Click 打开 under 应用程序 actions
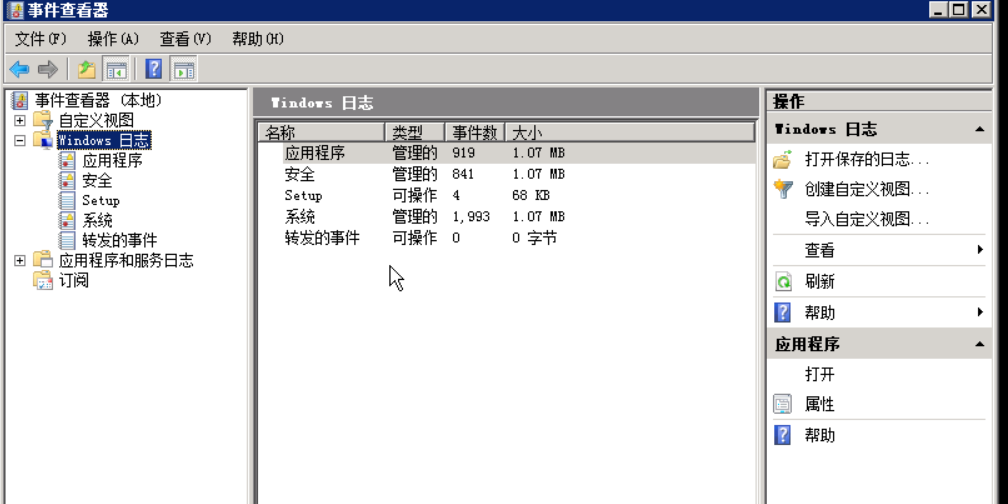The image size is (1008, 504). pyautogui.click(x=820, y=374)
